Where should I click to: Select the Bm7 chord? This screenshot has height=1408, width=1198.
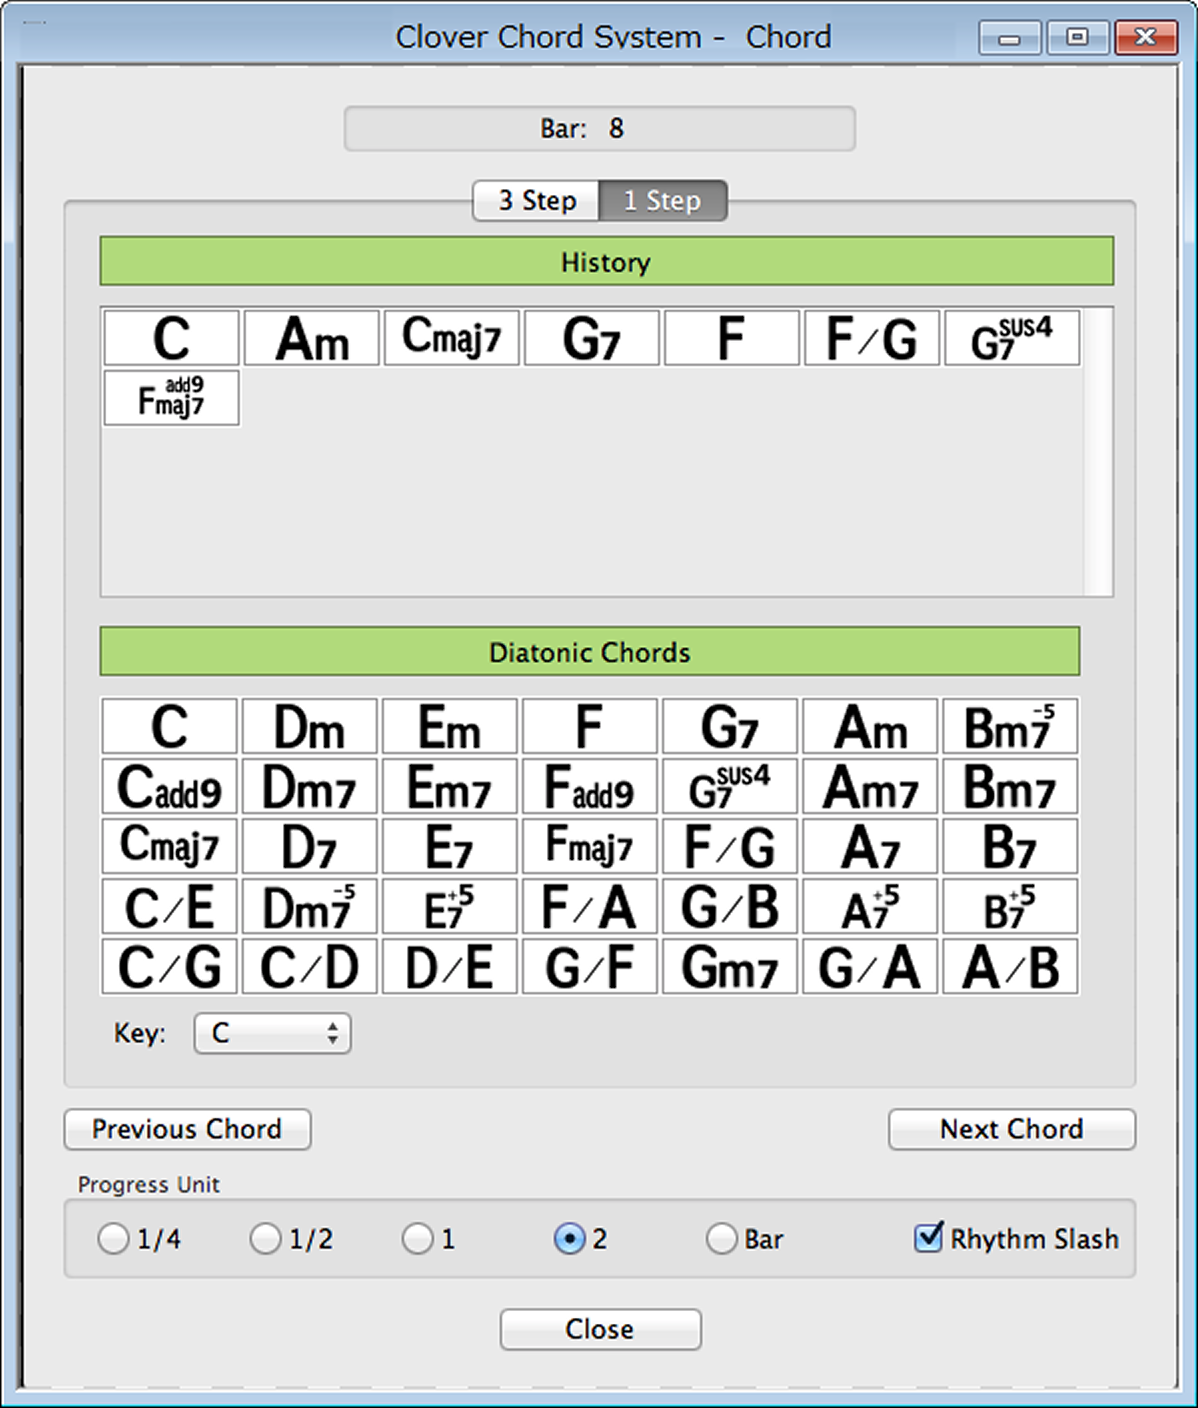click(1010, 786)
